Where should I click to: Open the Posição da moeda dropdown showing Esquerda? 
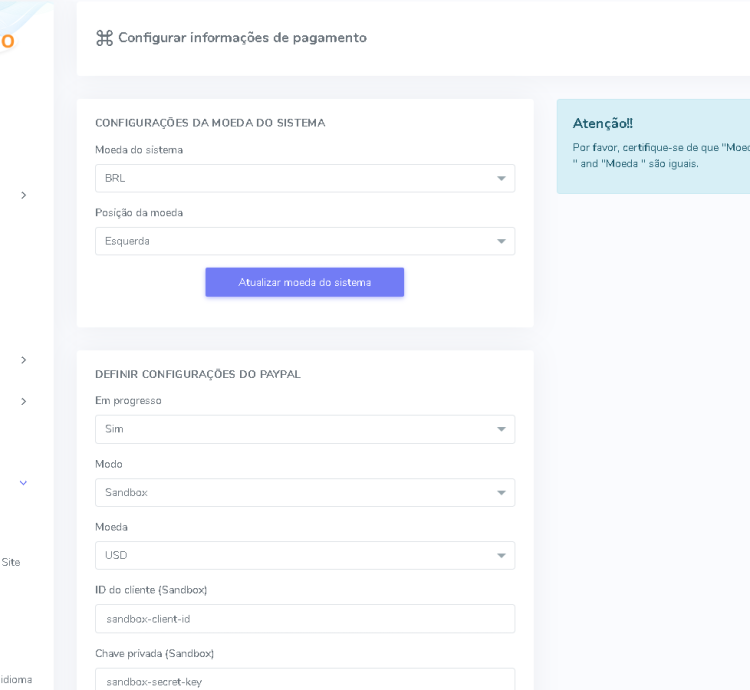[304, 241]
